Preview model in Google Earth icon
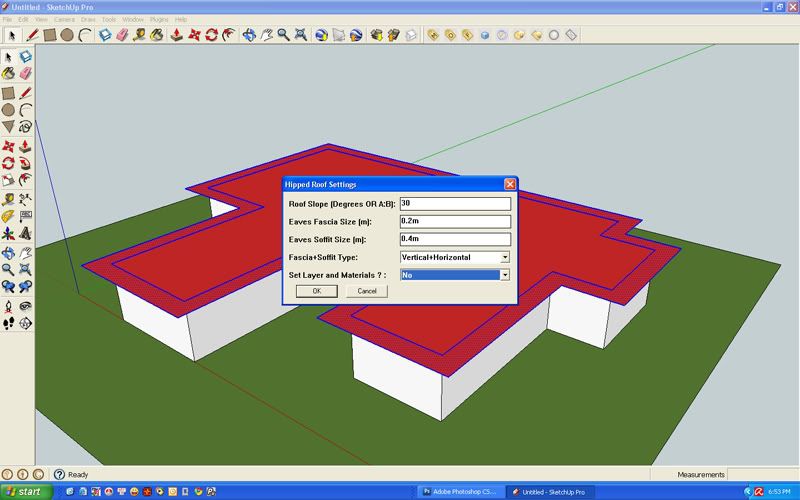Screen dimensions: 800x500 click(356, 35)
